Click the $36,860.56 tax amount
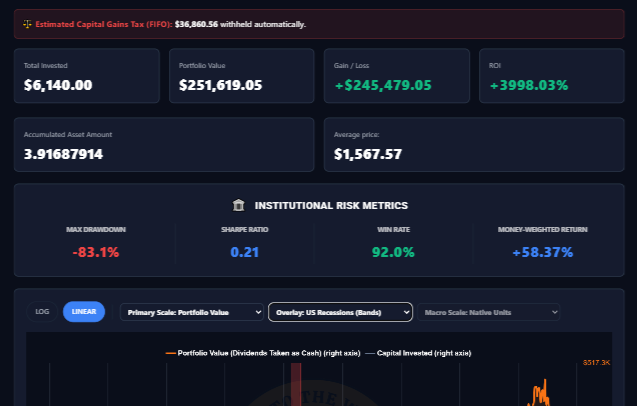Screen dimensions: 637x406 coord(196,24)
